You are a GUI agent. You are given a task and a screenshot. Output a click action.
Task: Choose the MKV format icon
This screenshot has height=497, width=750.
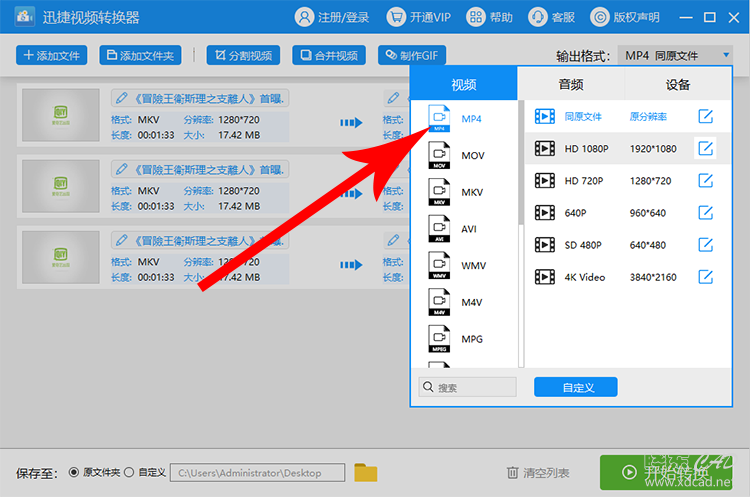(439, 192)
